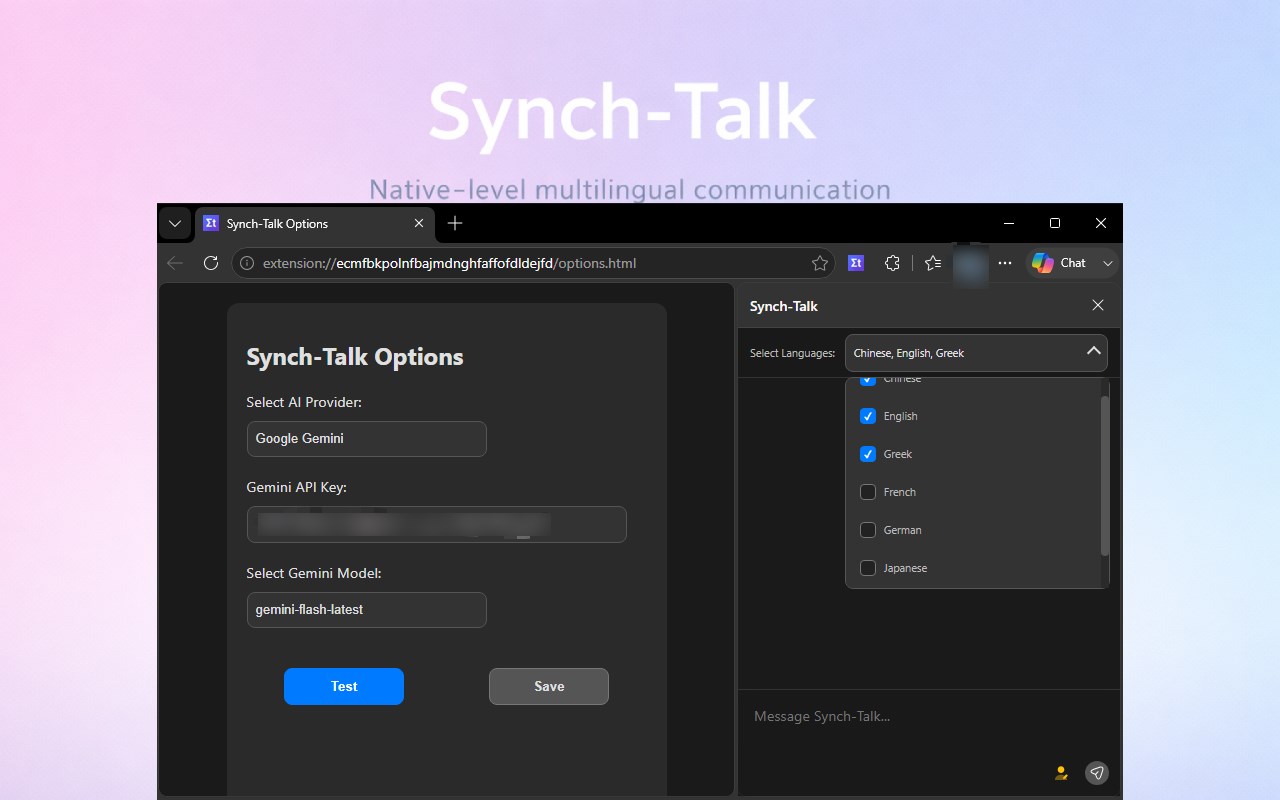1280x800 pixels.
Task: Maximize the browser window
Action: tap(1055, 223)
